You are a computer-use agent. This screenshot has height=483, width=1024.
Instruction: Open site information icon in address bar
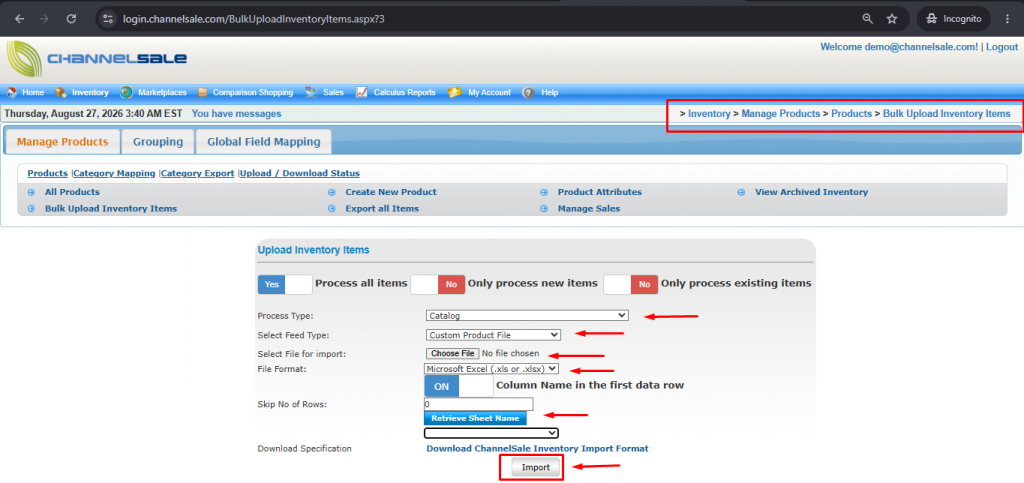(x=108, y=19)
